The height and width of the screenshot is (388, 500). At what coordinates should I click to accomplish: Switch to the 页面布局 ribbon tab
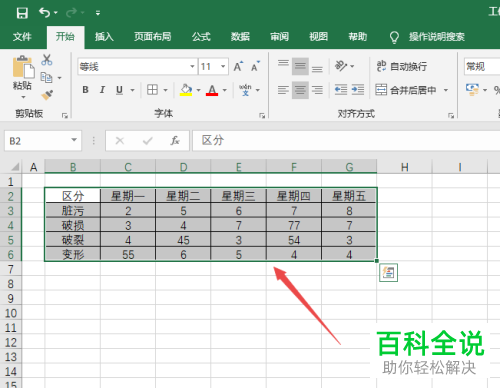[153, 36]
